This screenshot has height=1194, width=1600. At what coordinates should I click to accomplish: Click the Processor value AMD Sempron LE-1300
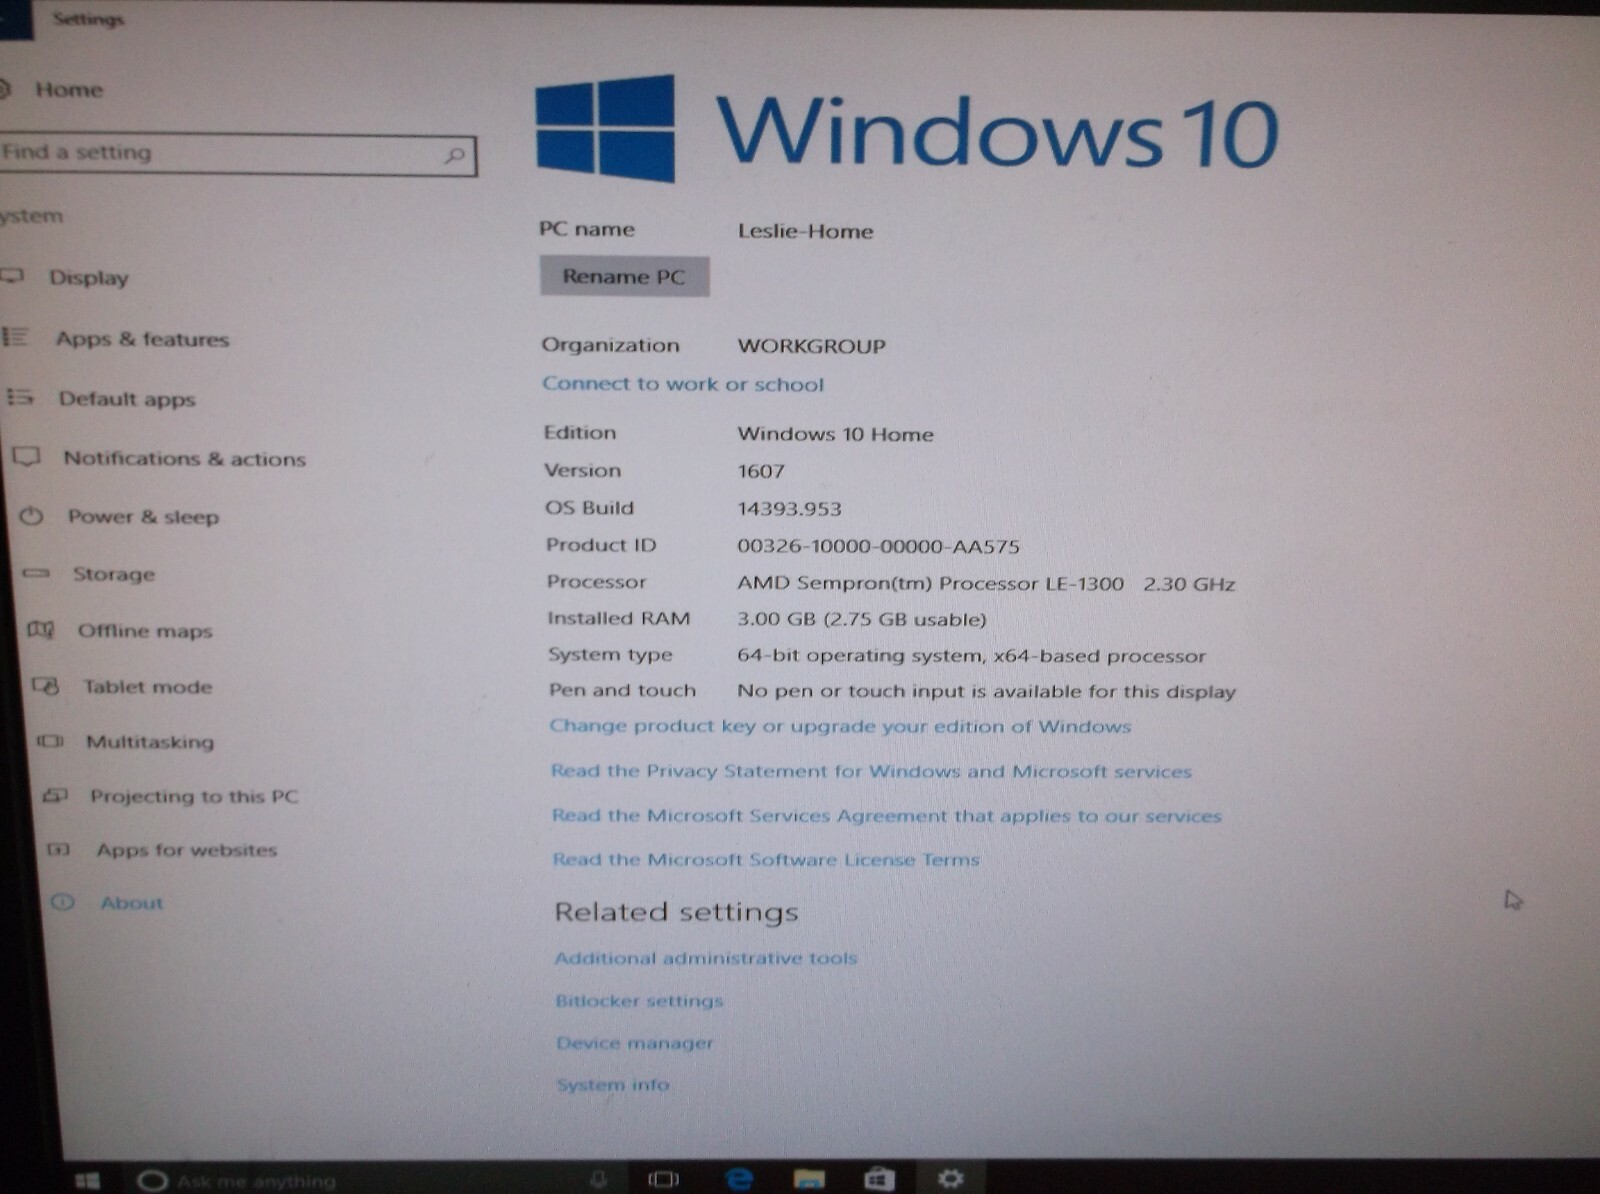[987, 584]
